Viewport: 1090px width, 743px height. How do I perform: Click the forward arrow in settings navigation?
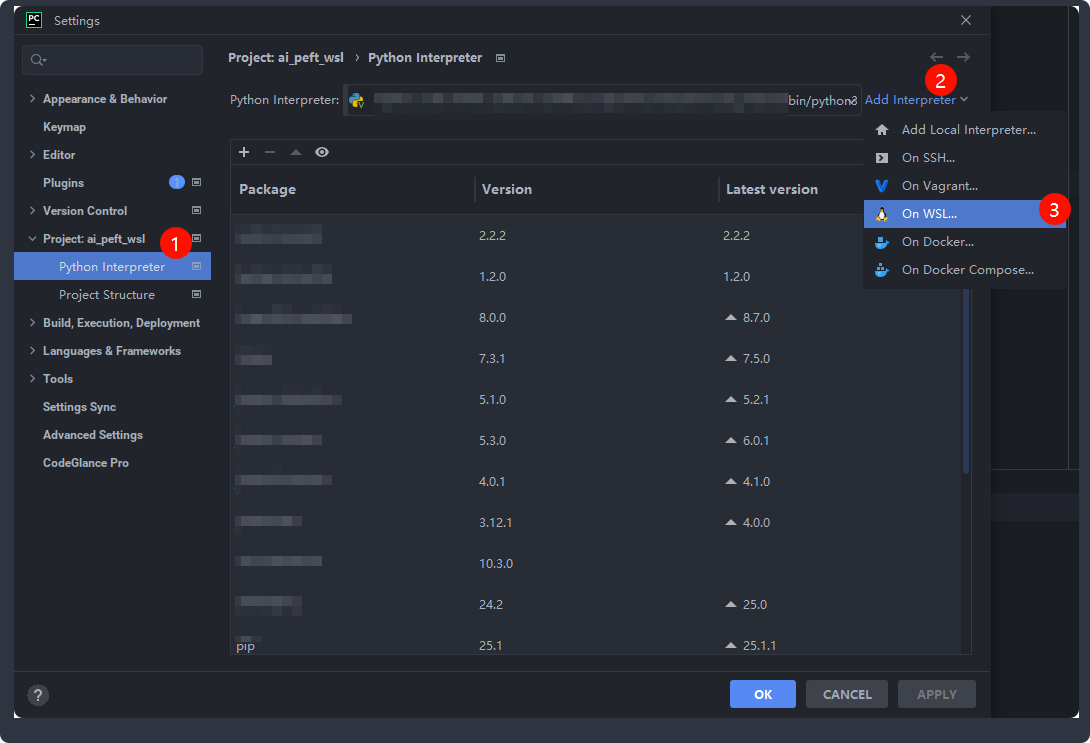tap(963, 57)
